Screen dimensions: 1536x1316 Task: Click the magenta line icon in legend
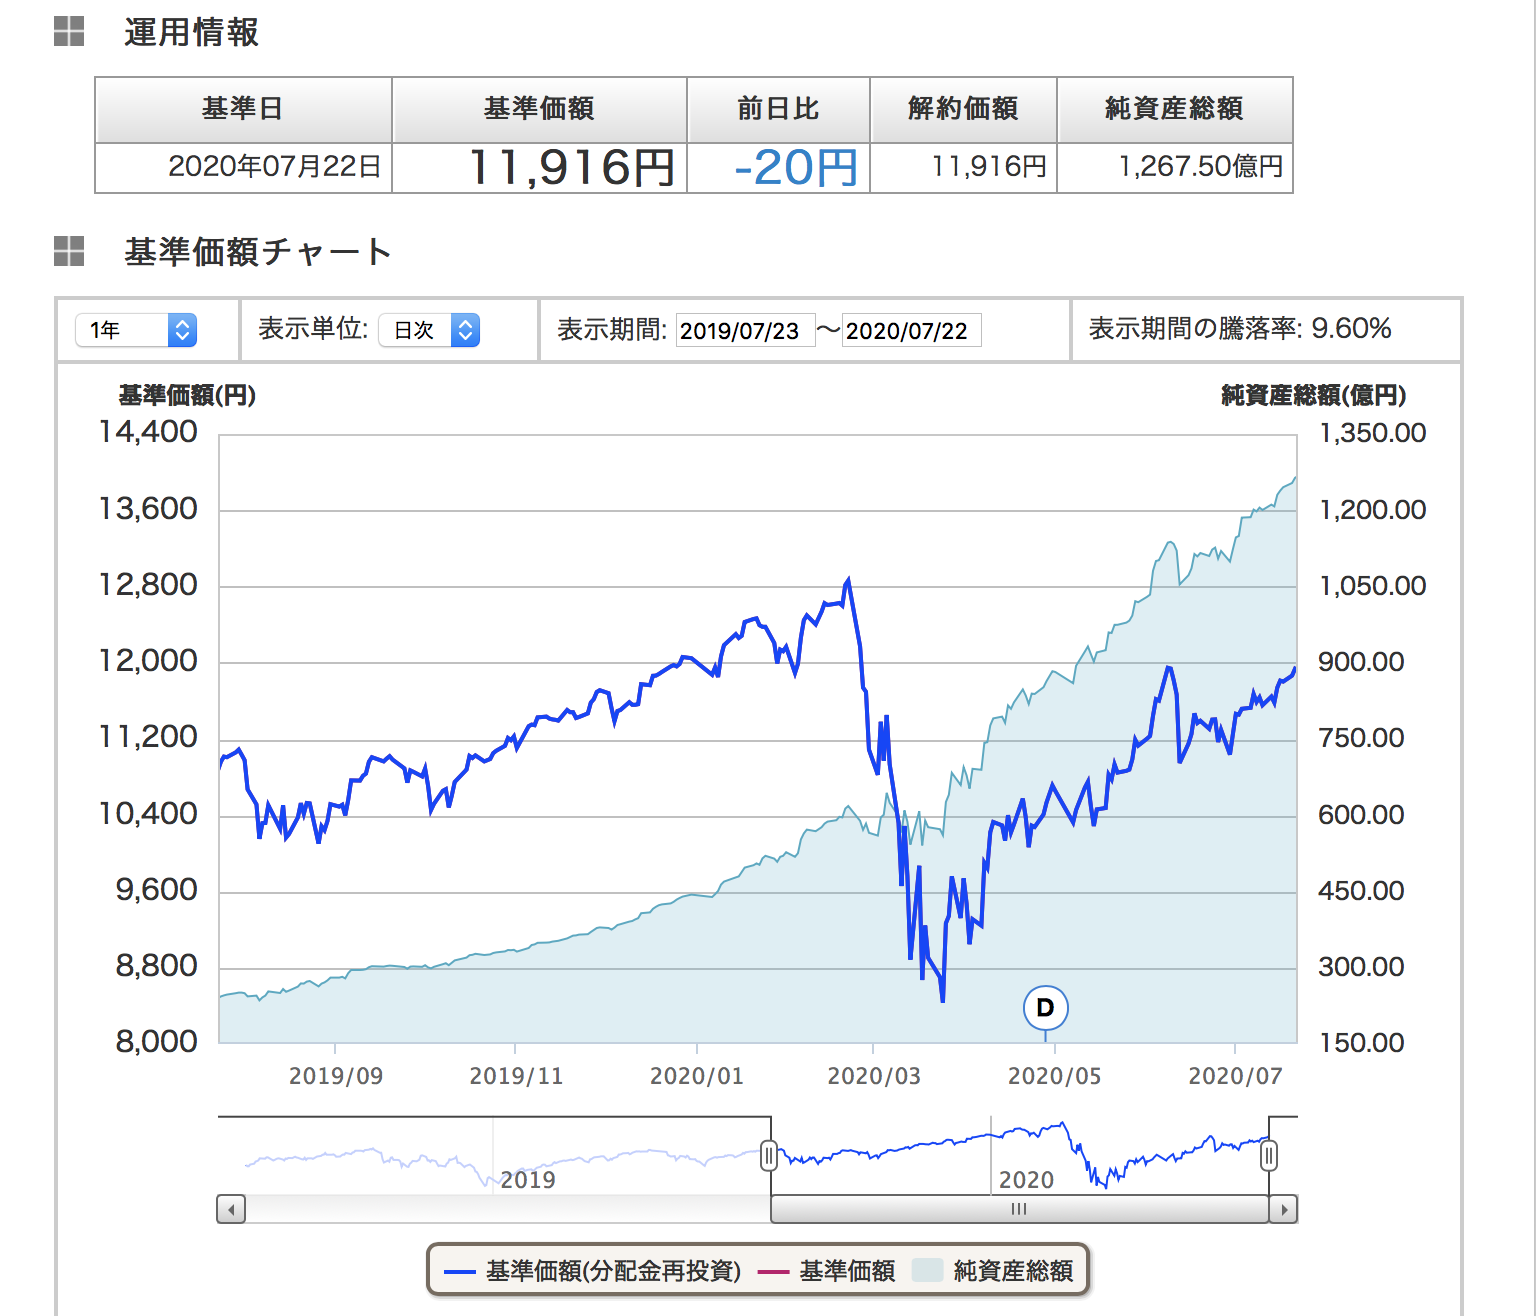(x=773, y=1272)
